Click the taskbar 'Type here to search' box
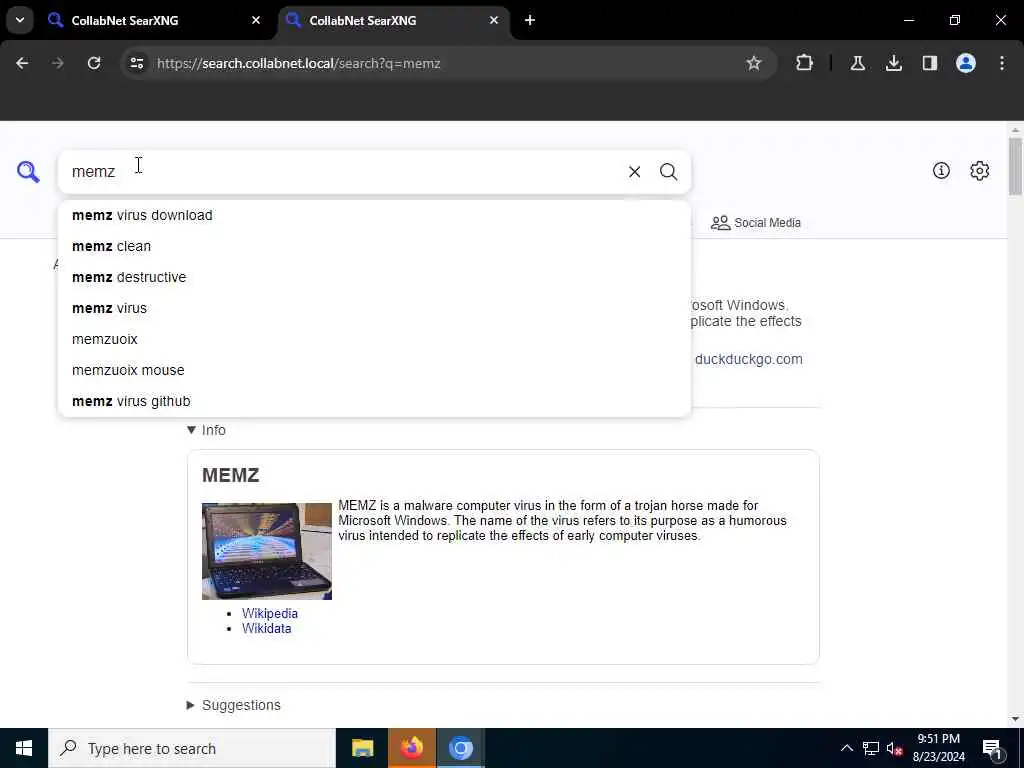Image resolution: width=1024 pixels, height=768 pixels. (x=192, y=748)
